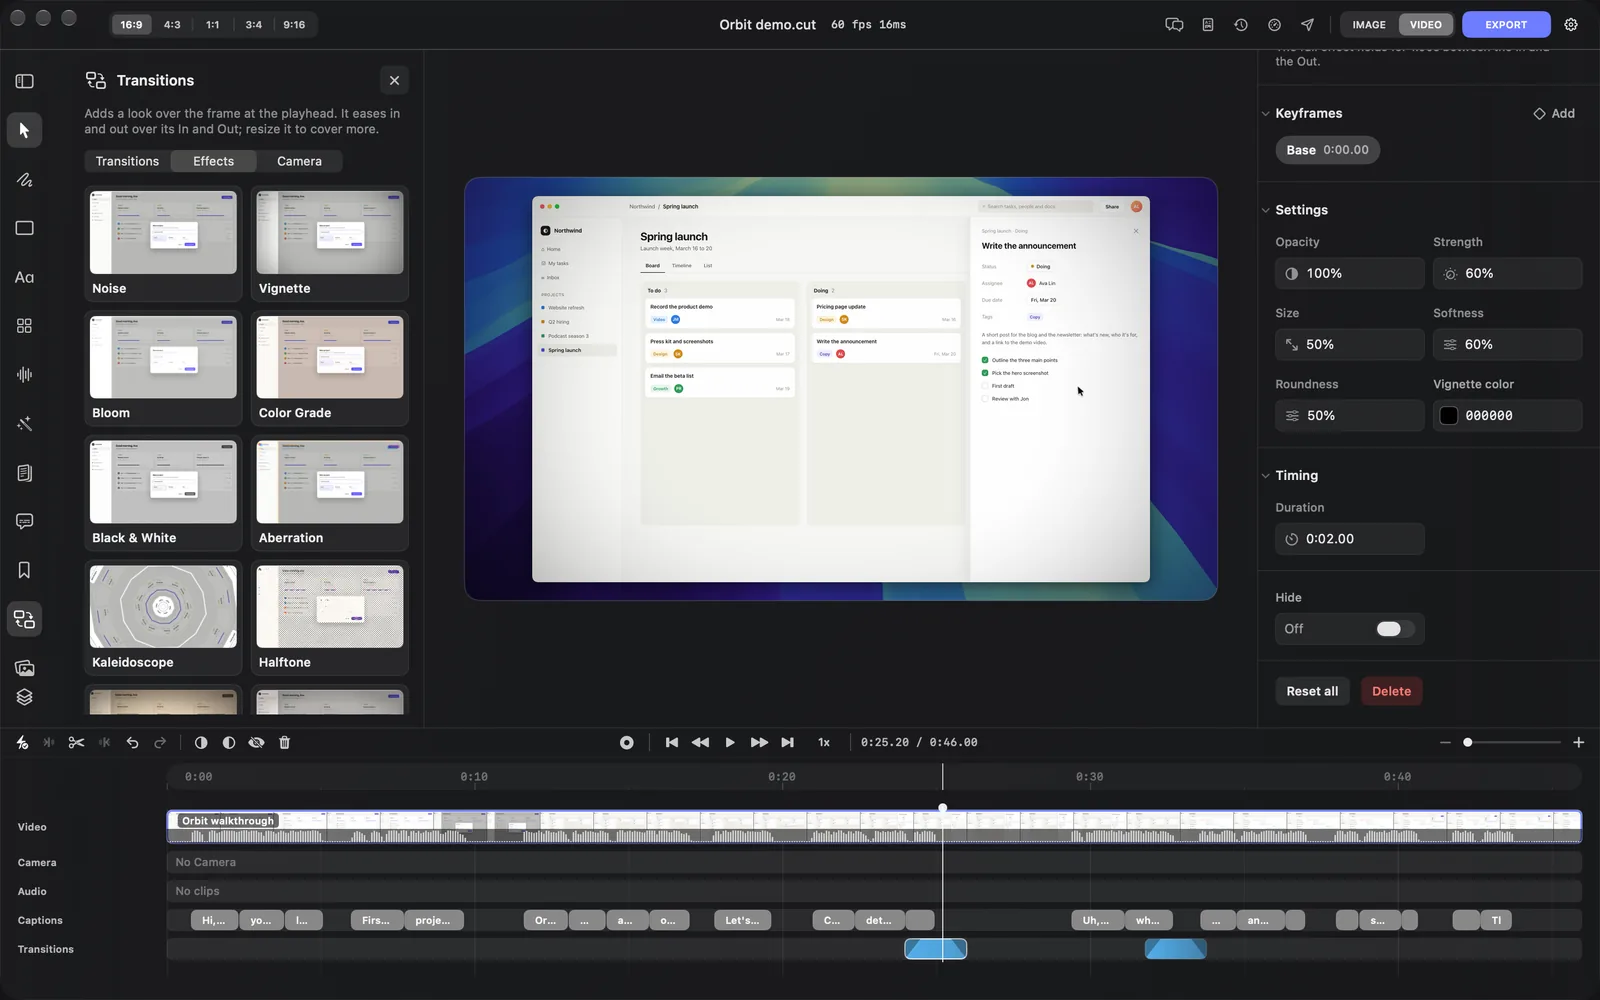
Task: Fast forward the playback
Action: [x=759, y=742]
